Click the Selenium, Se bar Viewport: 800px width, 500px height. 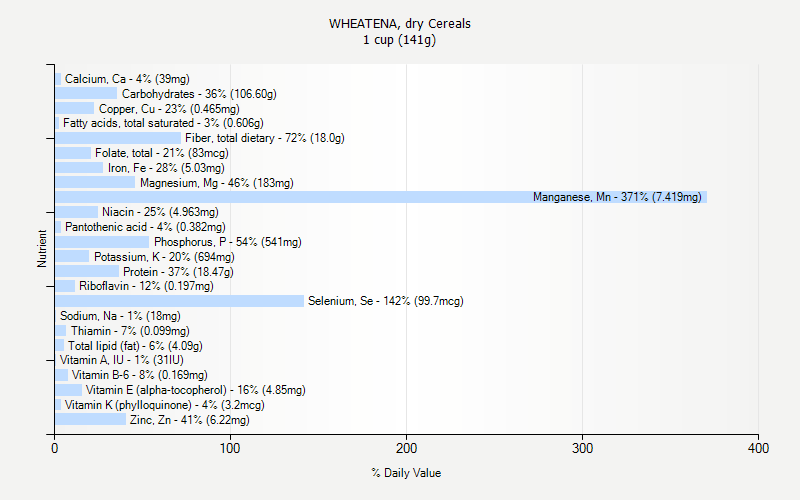(x=179, y=301)
